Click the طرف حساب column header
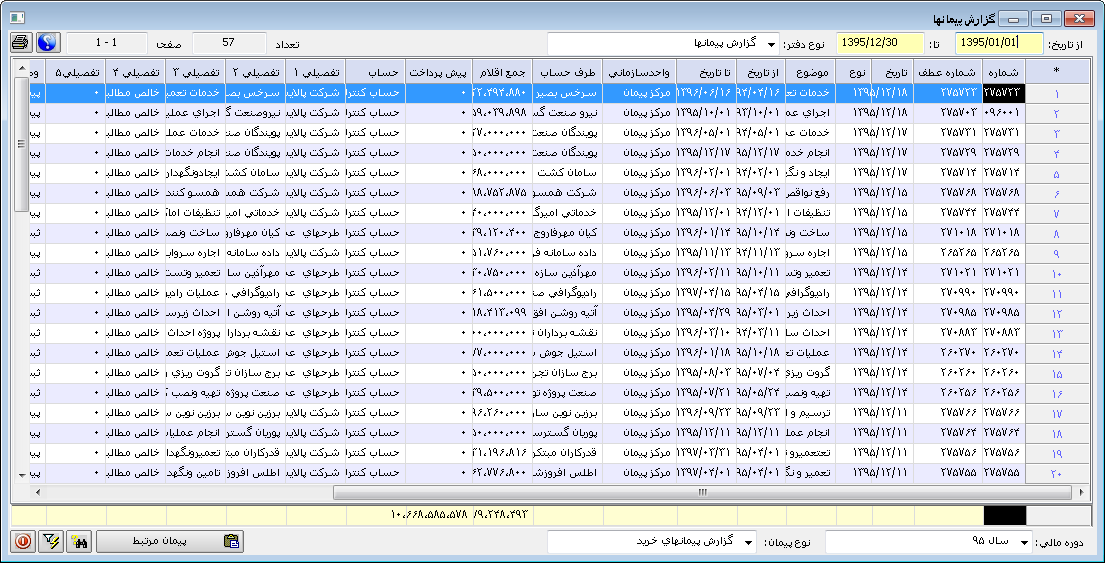Screen dimensions: 1105x563 [567, 73]
